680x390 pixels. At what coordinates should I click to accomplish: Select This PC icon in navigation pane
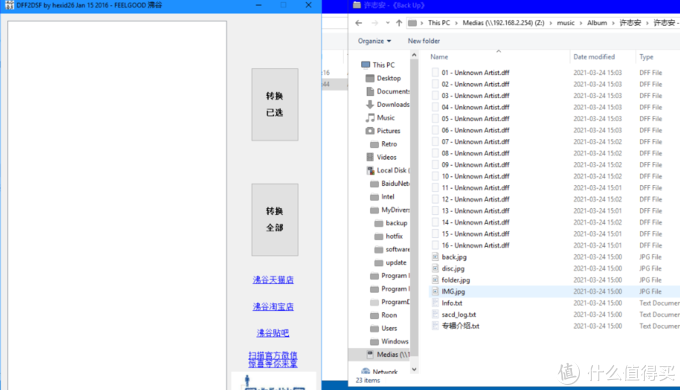tap(366, 65)
